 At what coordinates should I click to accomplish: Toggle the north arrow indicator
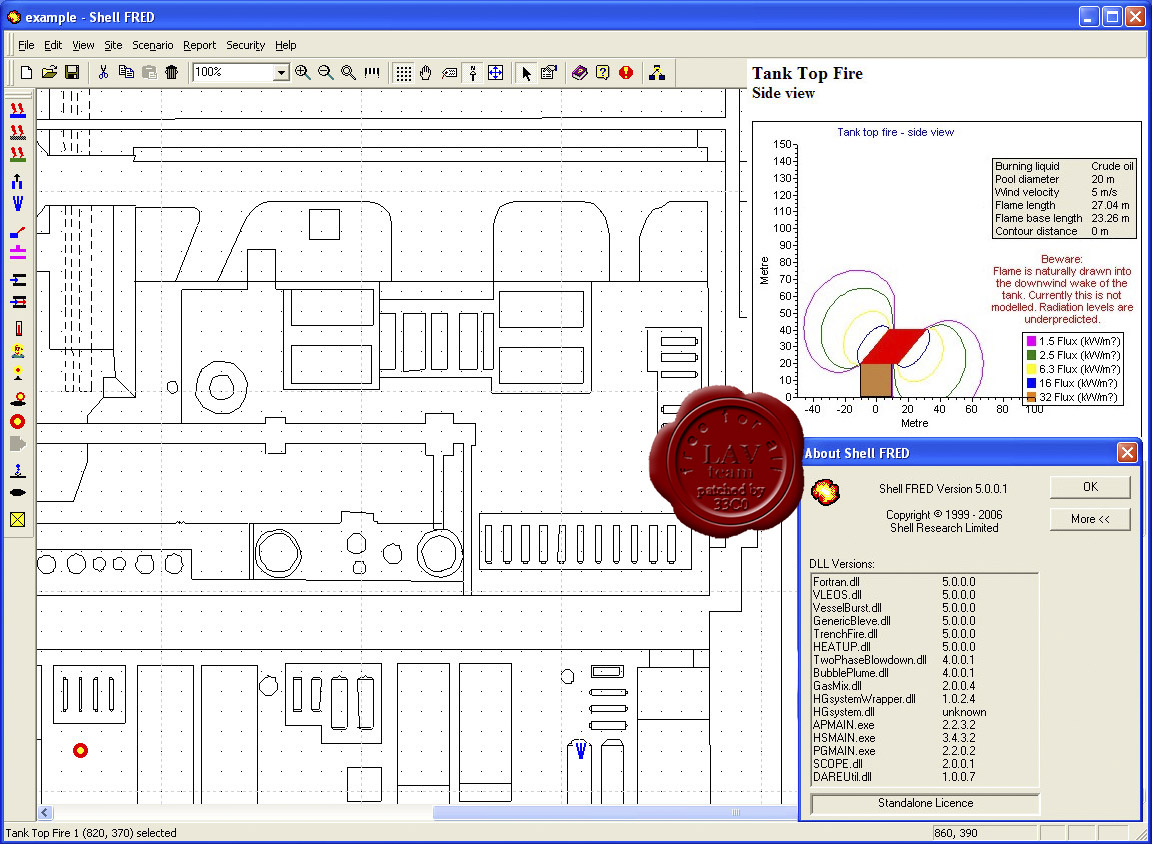472,72
